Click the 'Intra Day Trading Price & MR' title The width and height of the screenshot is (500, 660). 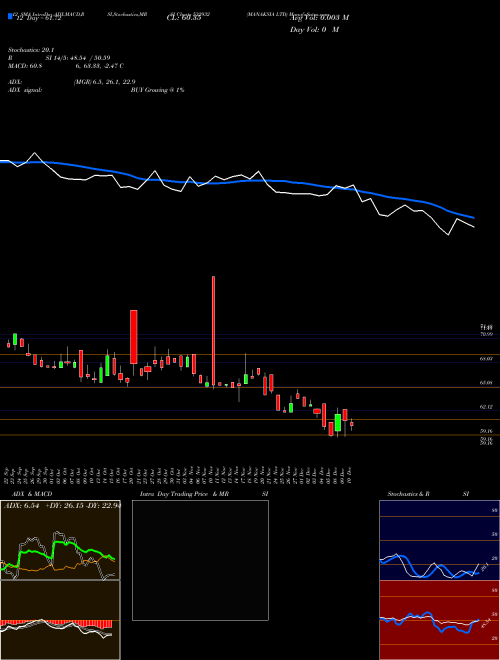(185, 494)
